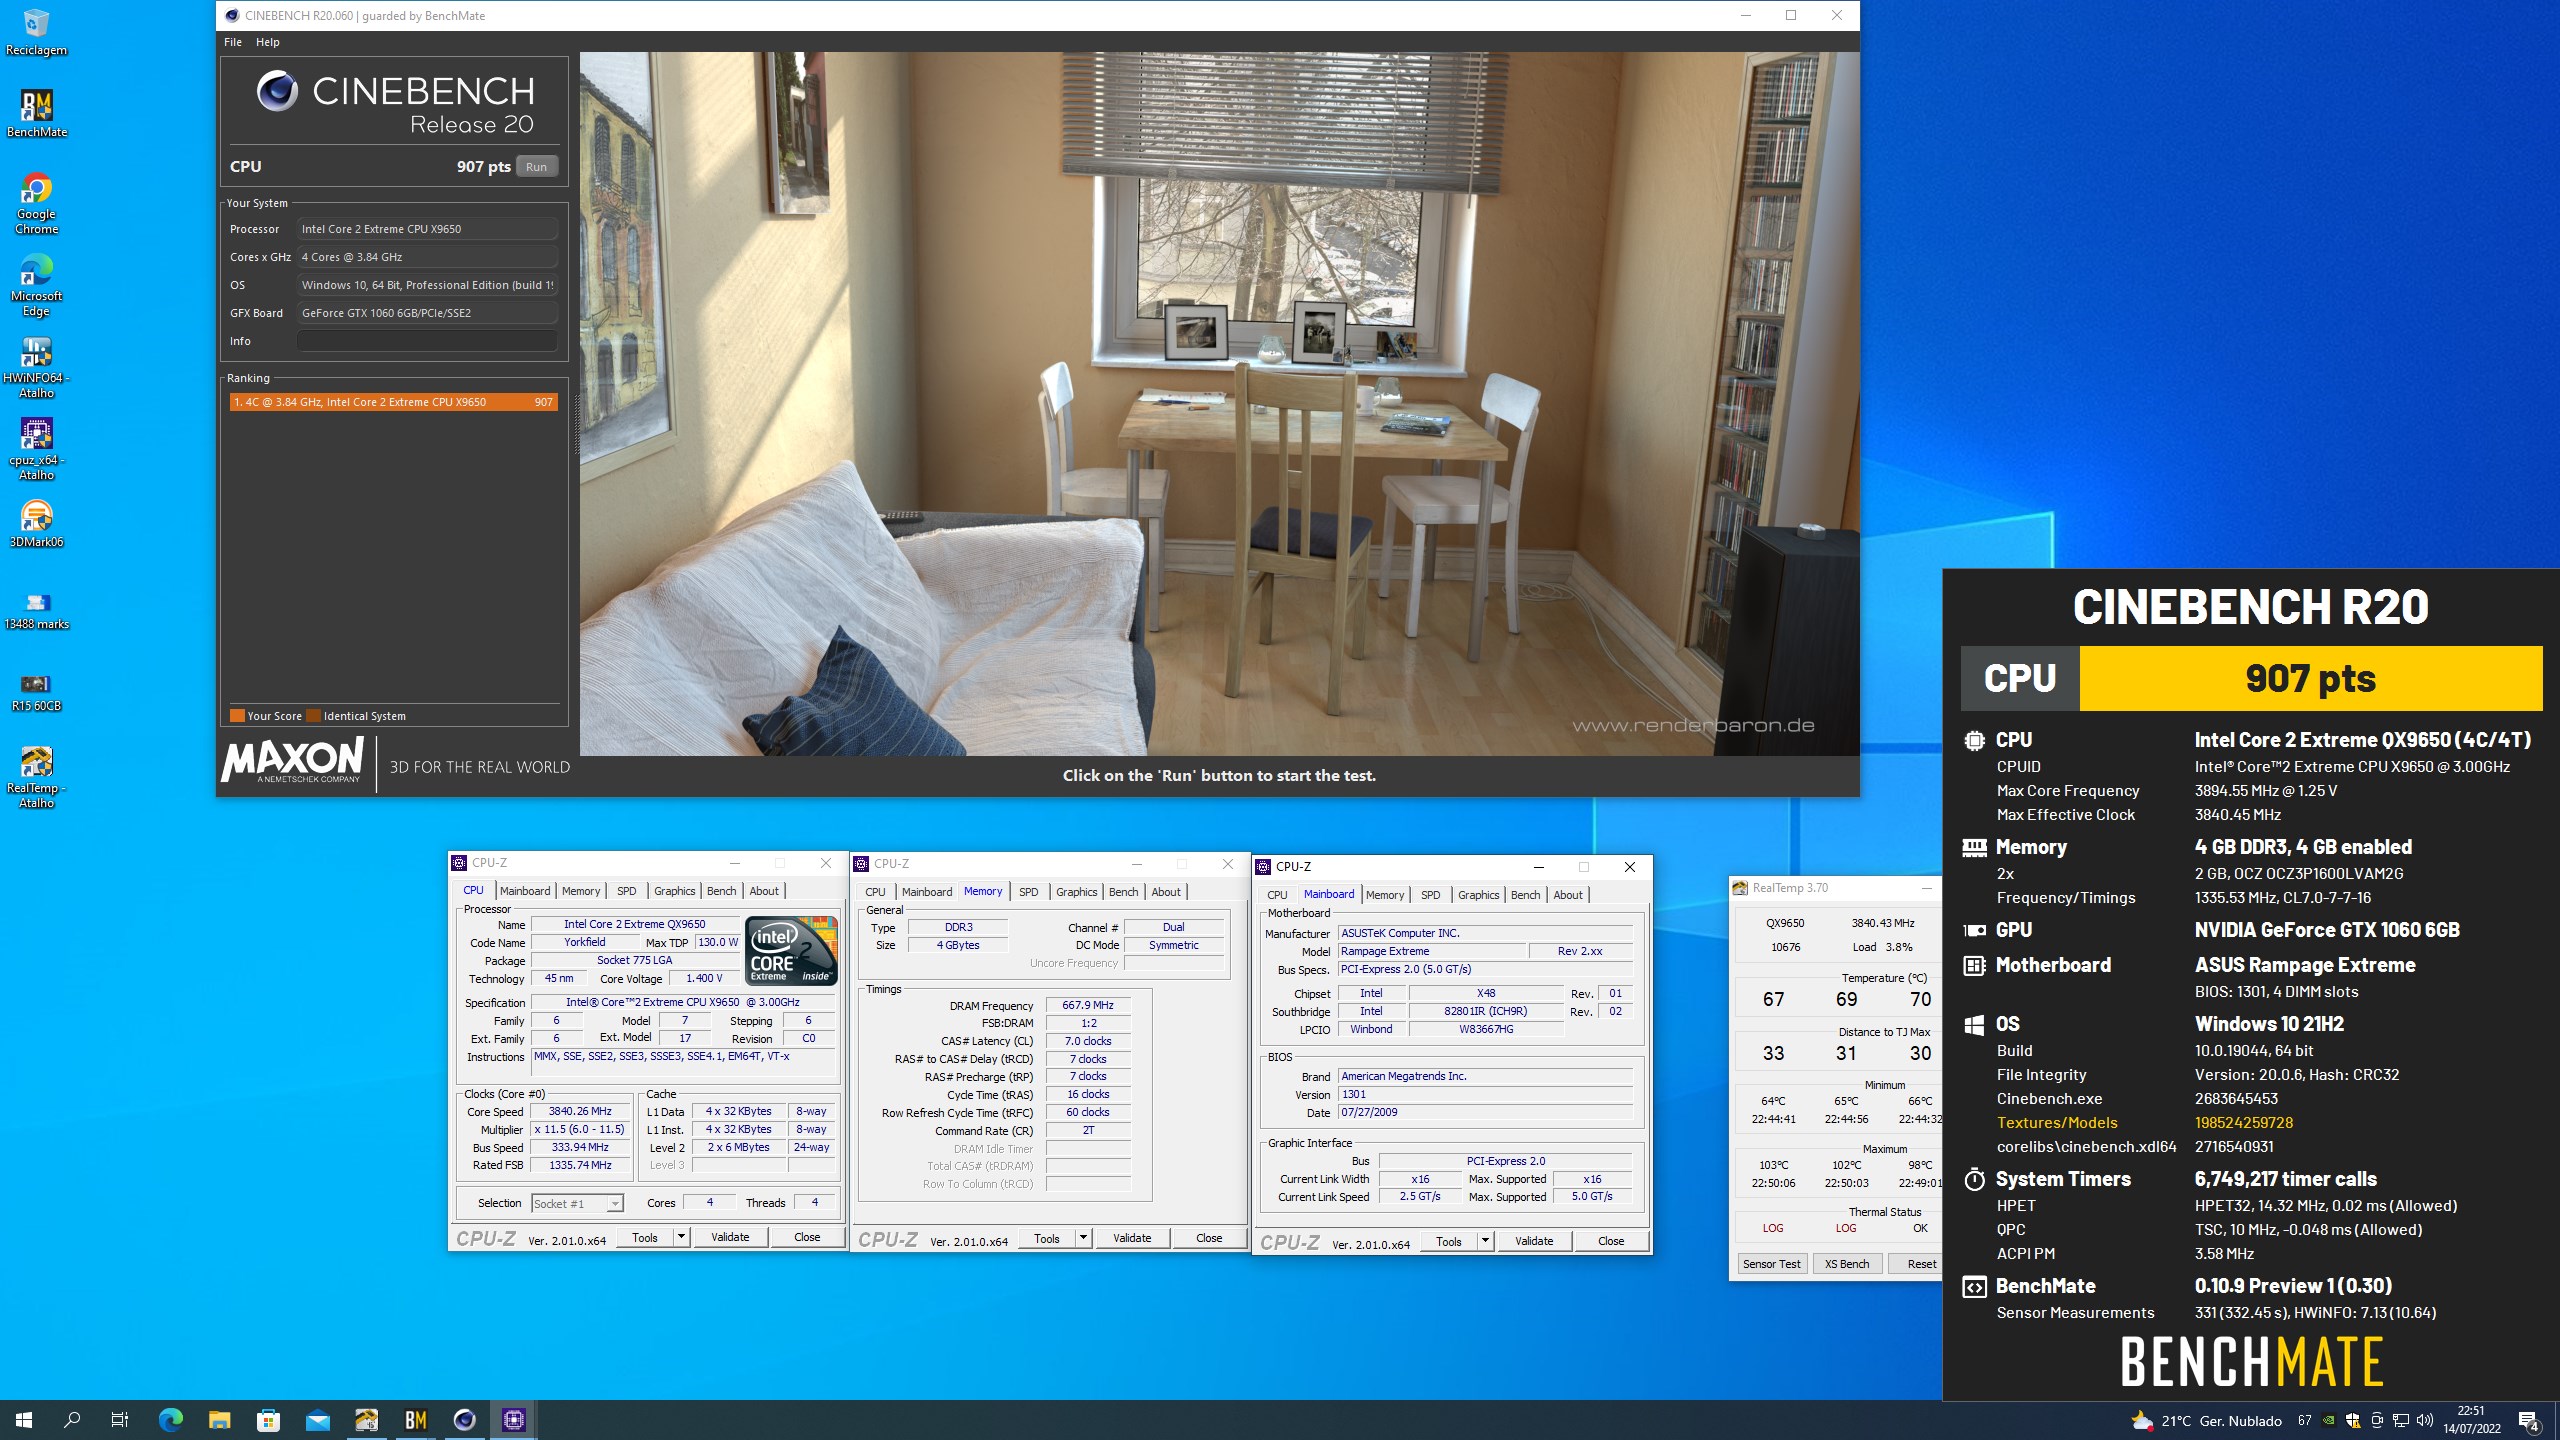Open the volume control in the system tray
The height and width of the screenshot is (1440, 2560).
coord(2424,1421)
